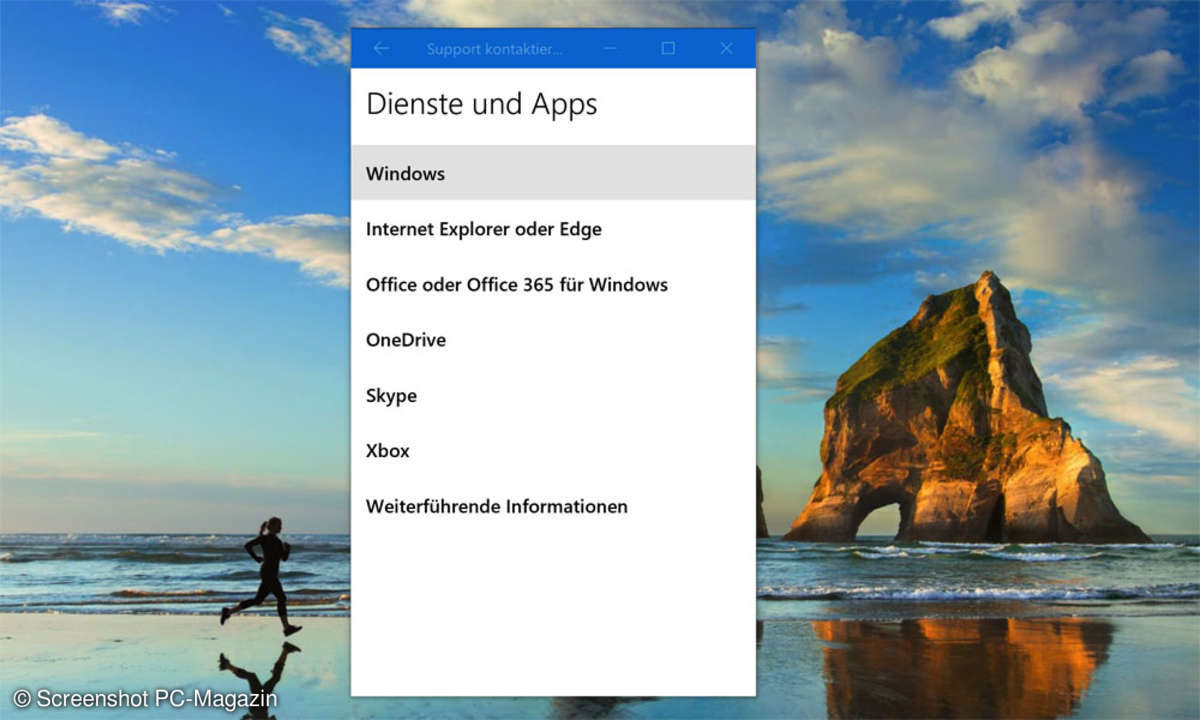Select the OneDrive entry
The image size is (1200, 720).
click(553, 340)
